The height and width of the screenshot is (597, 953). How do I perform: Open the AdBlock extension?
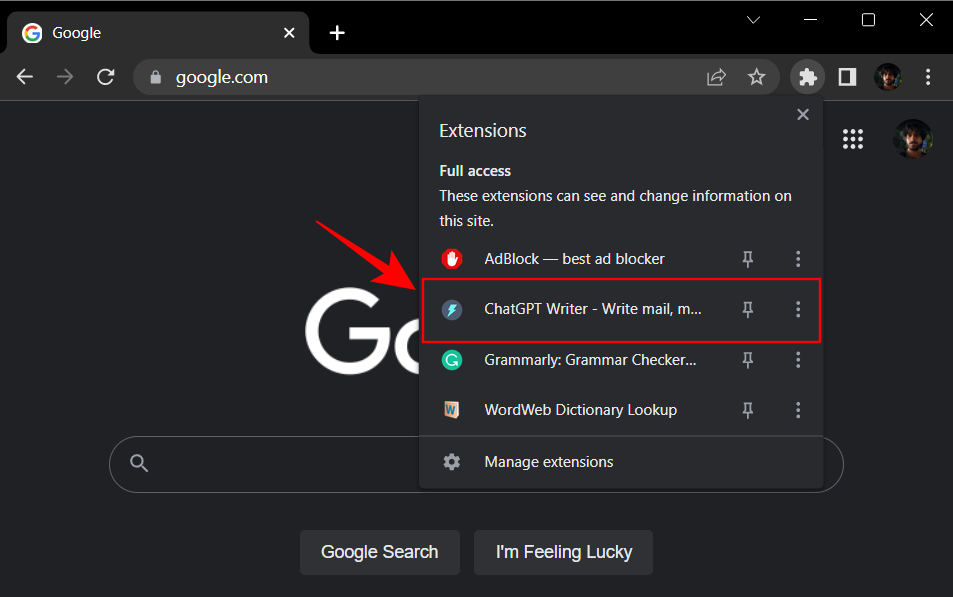tap(573, 258)
